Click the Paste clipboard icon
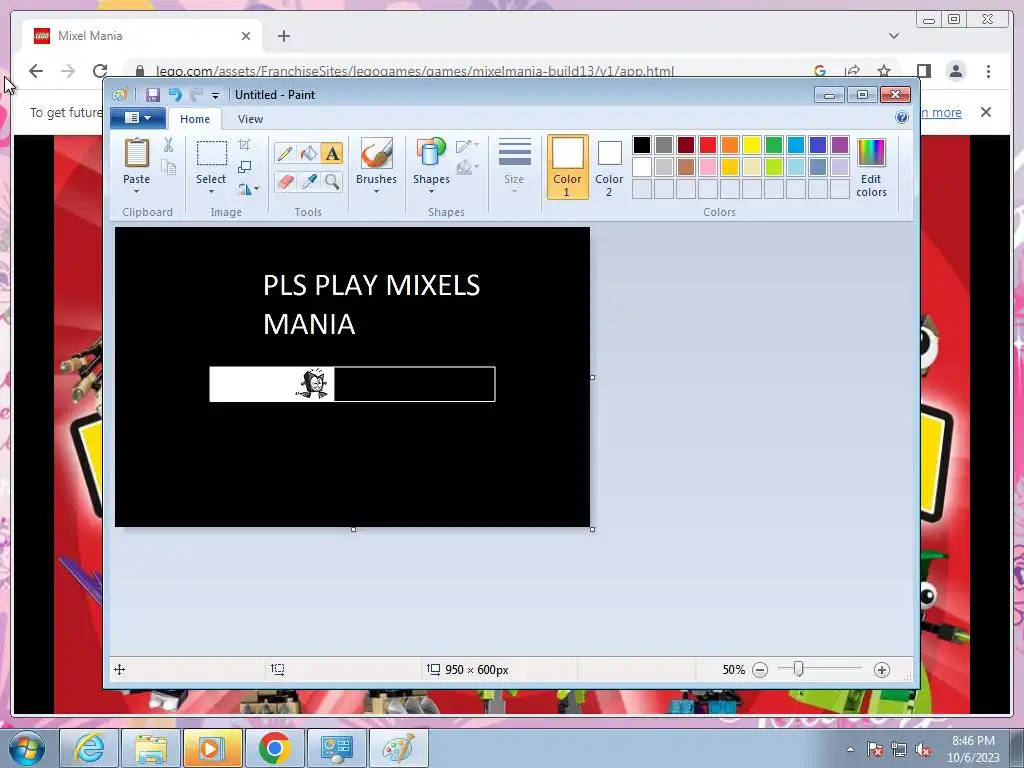The height and width of the screenshot is (768, 1024). (x=136, y=153)
